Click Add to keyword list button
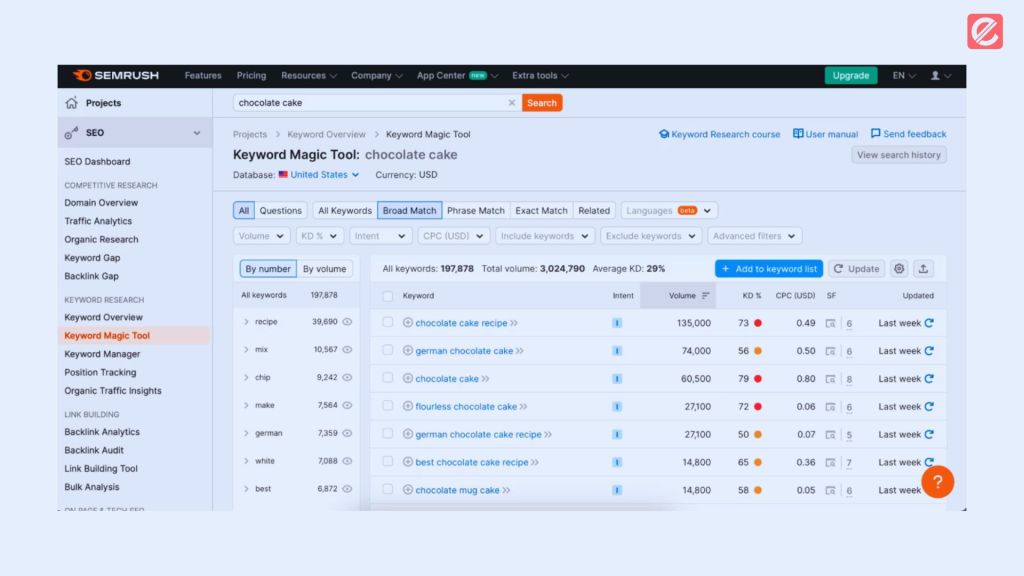 [769, 268]
